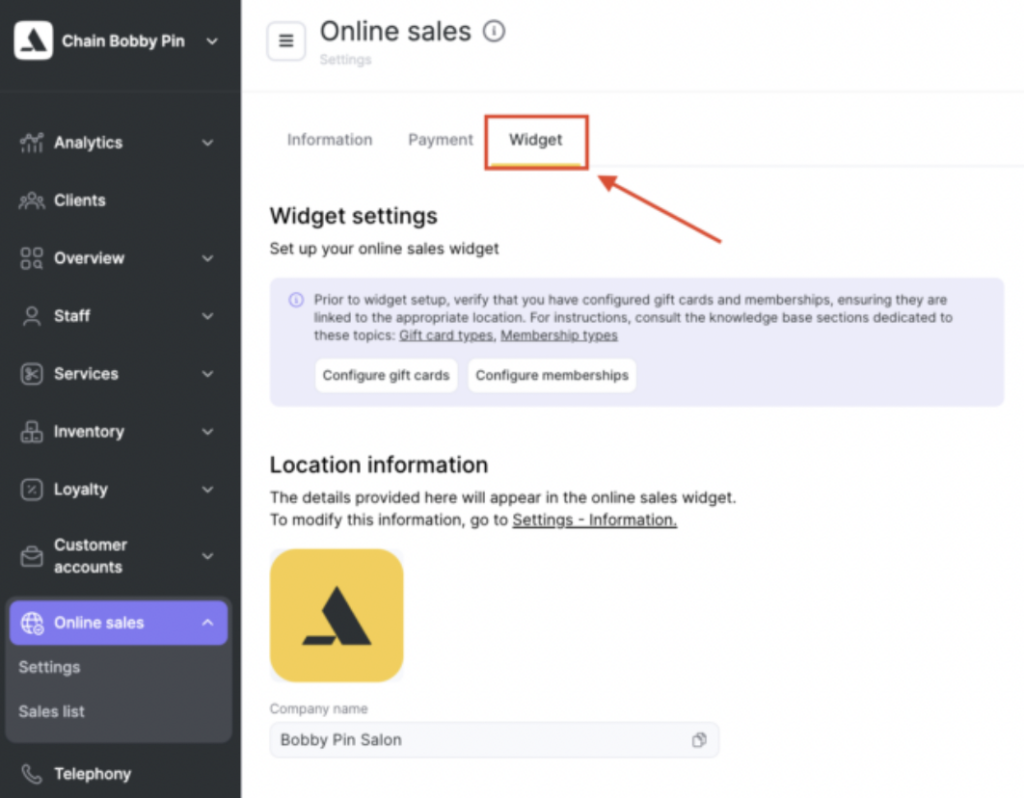Click the copy icon in Company name field

coord(699,740)
